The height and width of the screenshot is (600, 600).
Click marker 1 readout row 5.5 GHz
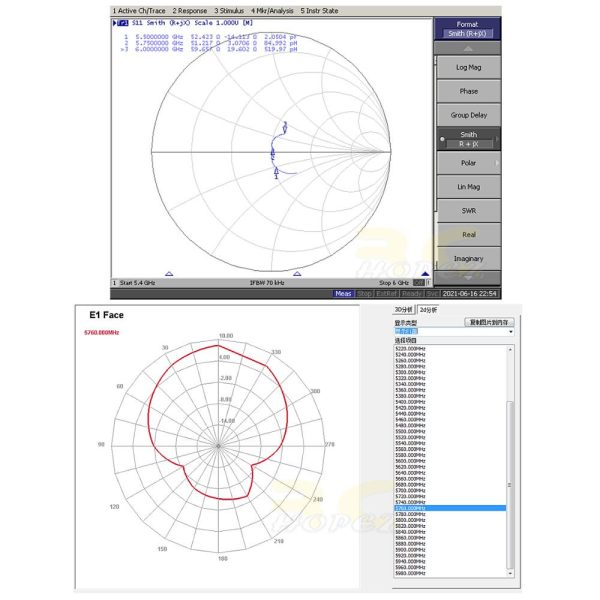coord(210,37)
